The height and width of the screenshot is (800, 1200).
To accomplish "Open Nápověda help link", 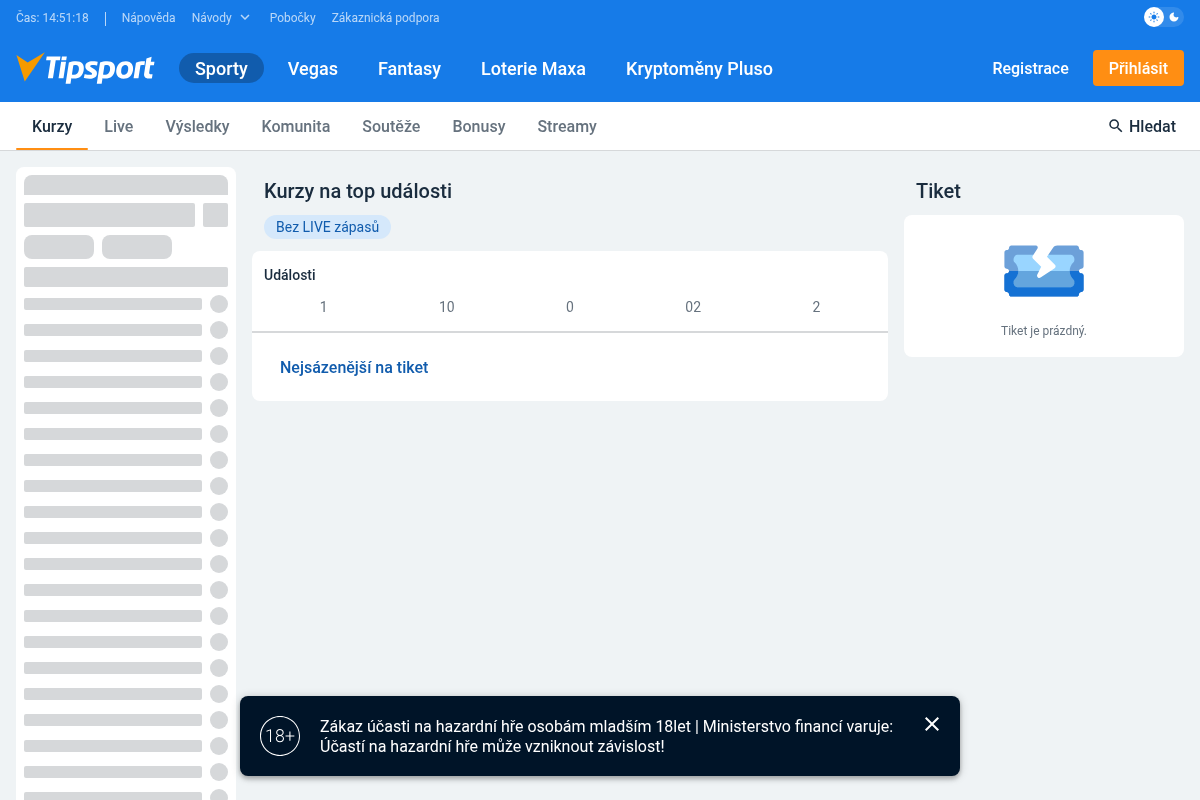I will 148,18.
